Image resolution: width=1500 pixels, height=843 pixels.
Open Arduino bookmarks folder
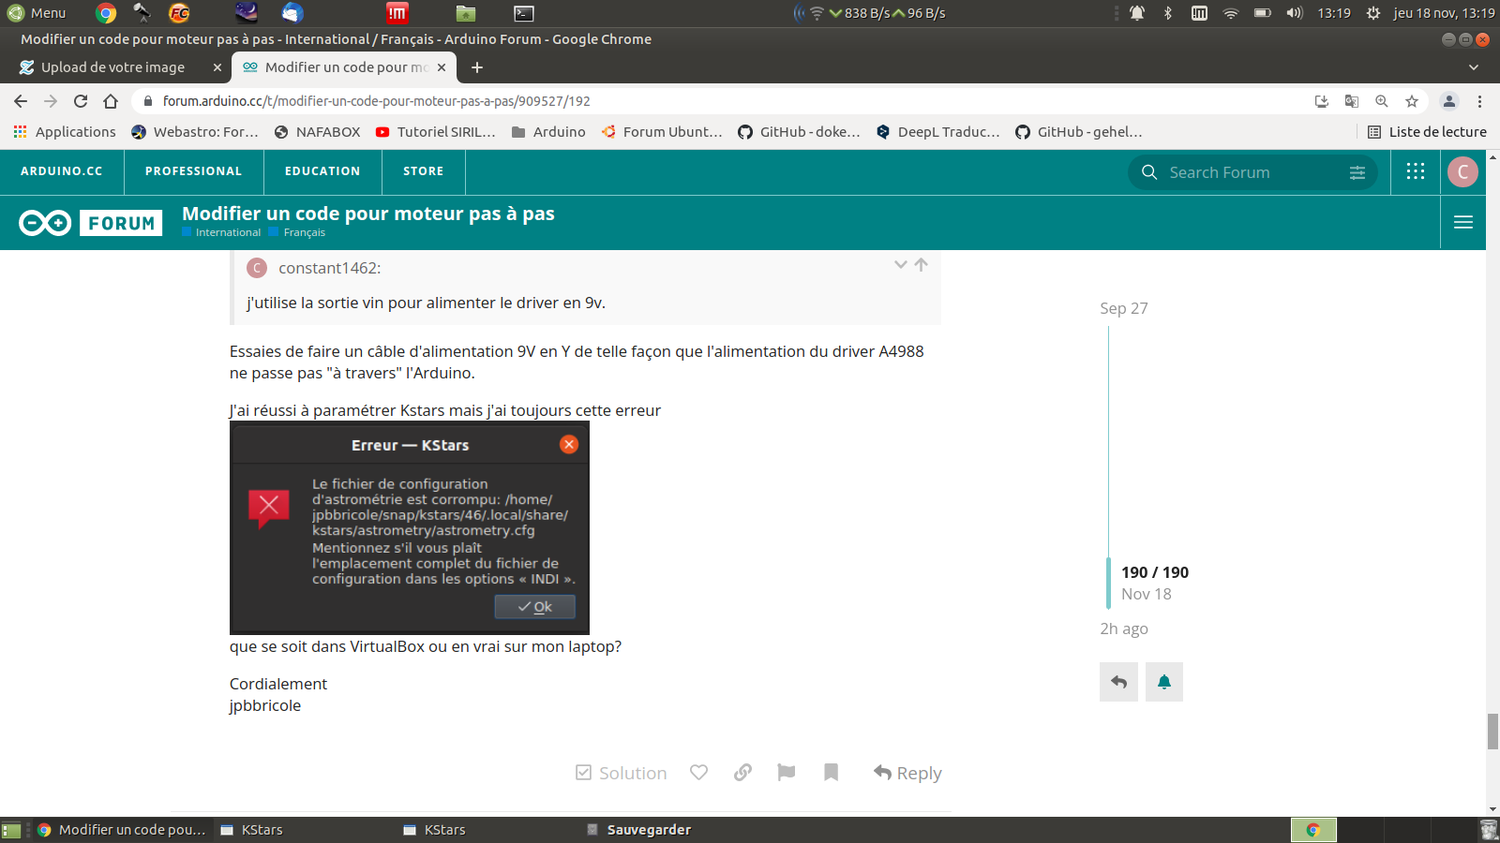click(x=548, y=132)
